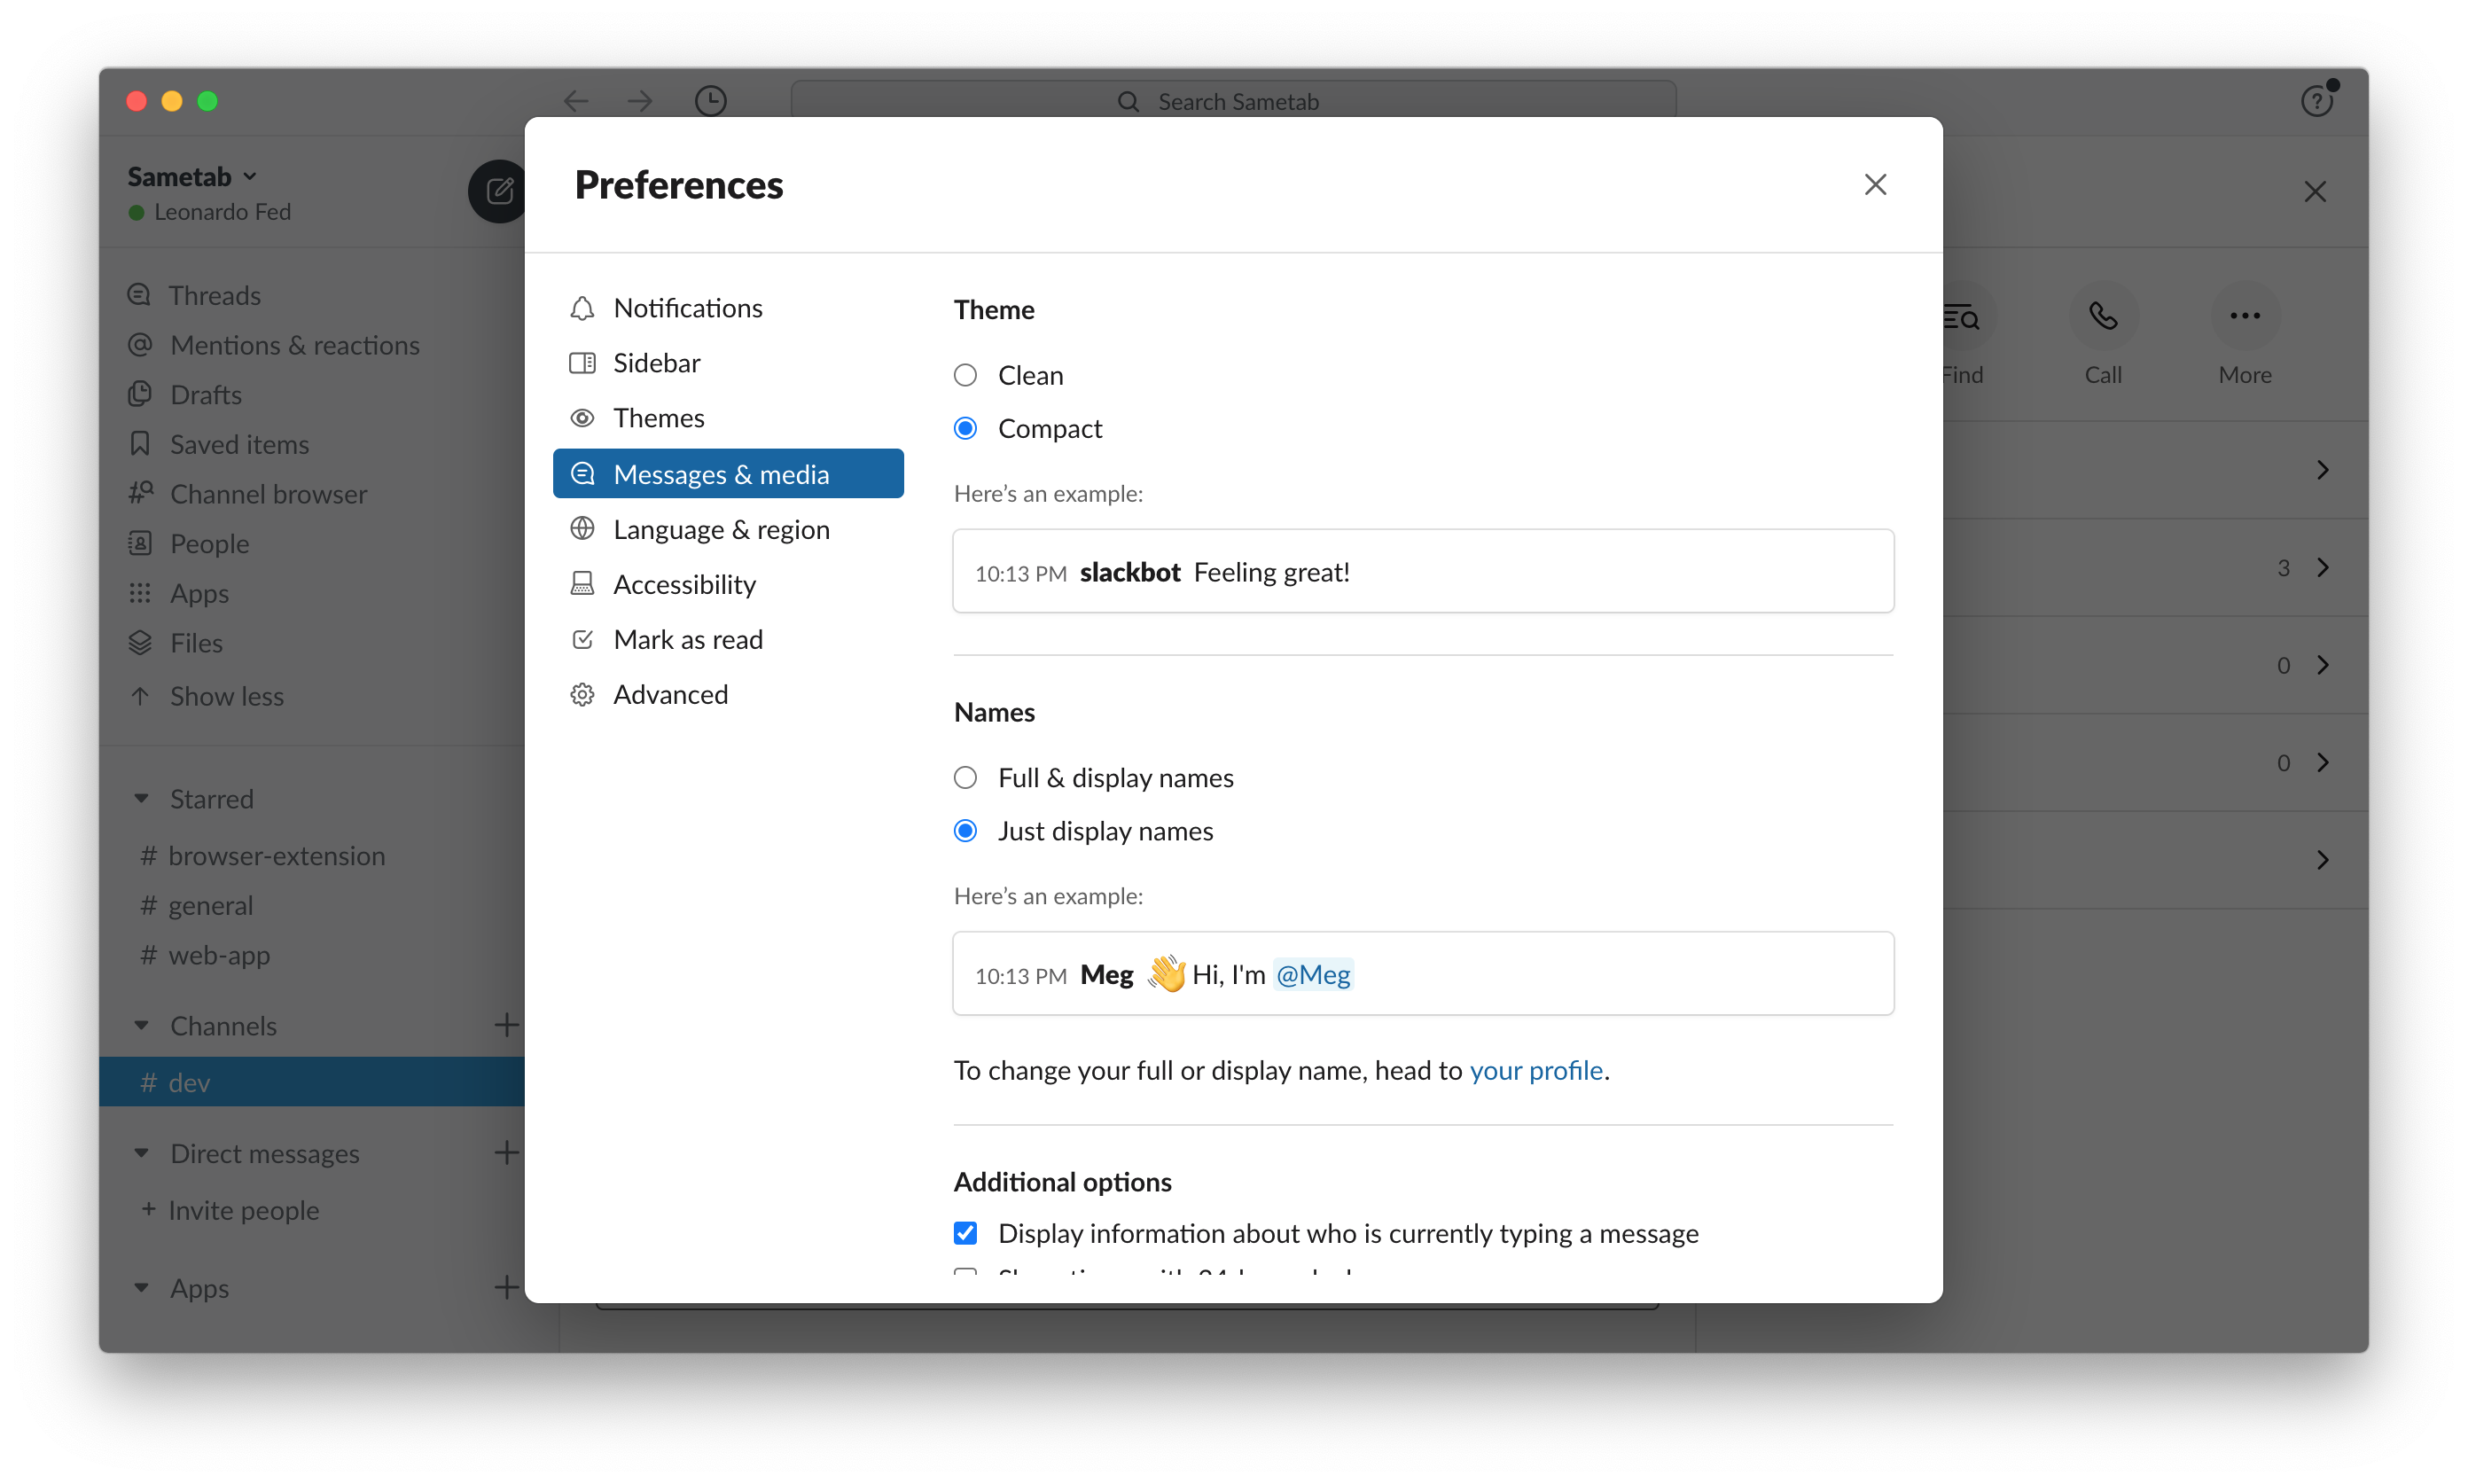Open the Notifications preferences tab
The image size is (2468, 1484).
[688, 308]
